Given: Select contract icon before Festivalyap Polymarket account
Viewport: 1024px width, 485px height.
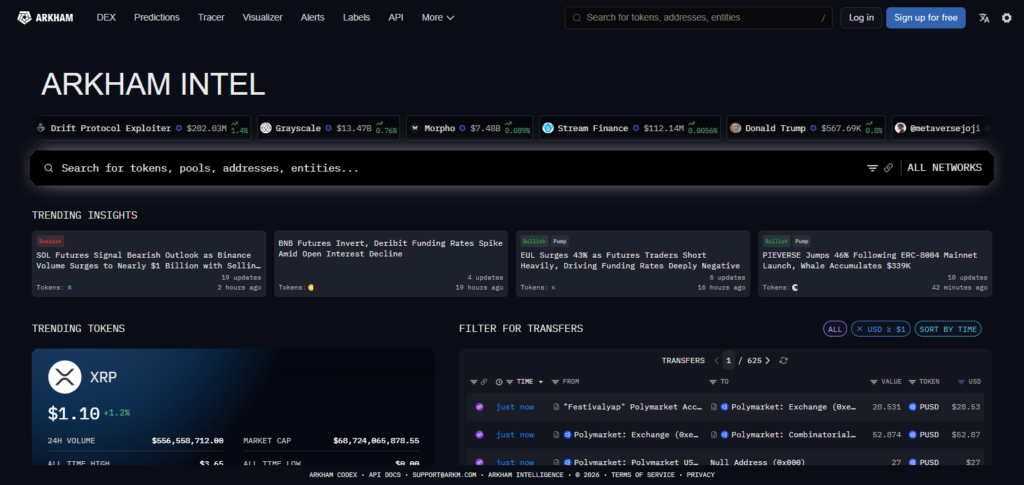Looking at the screenshot, I should 556,407.
